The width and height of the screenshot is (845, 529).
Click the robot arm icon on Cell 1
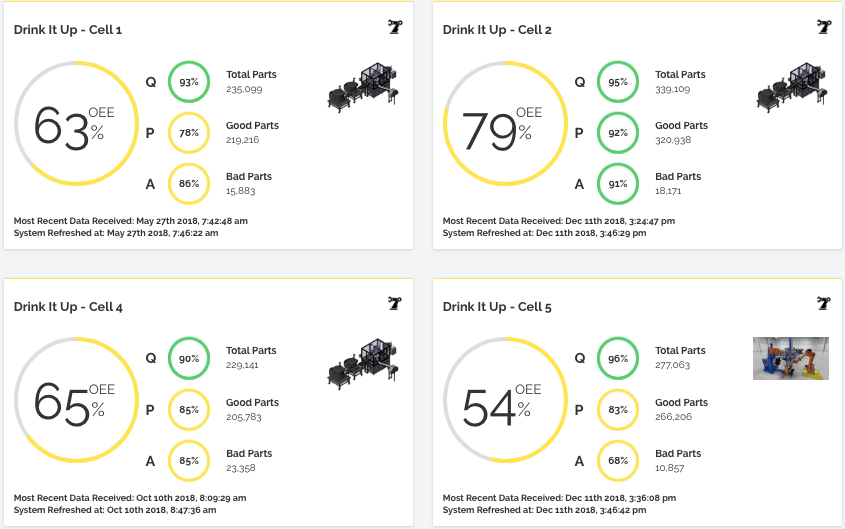coord(395,27)
